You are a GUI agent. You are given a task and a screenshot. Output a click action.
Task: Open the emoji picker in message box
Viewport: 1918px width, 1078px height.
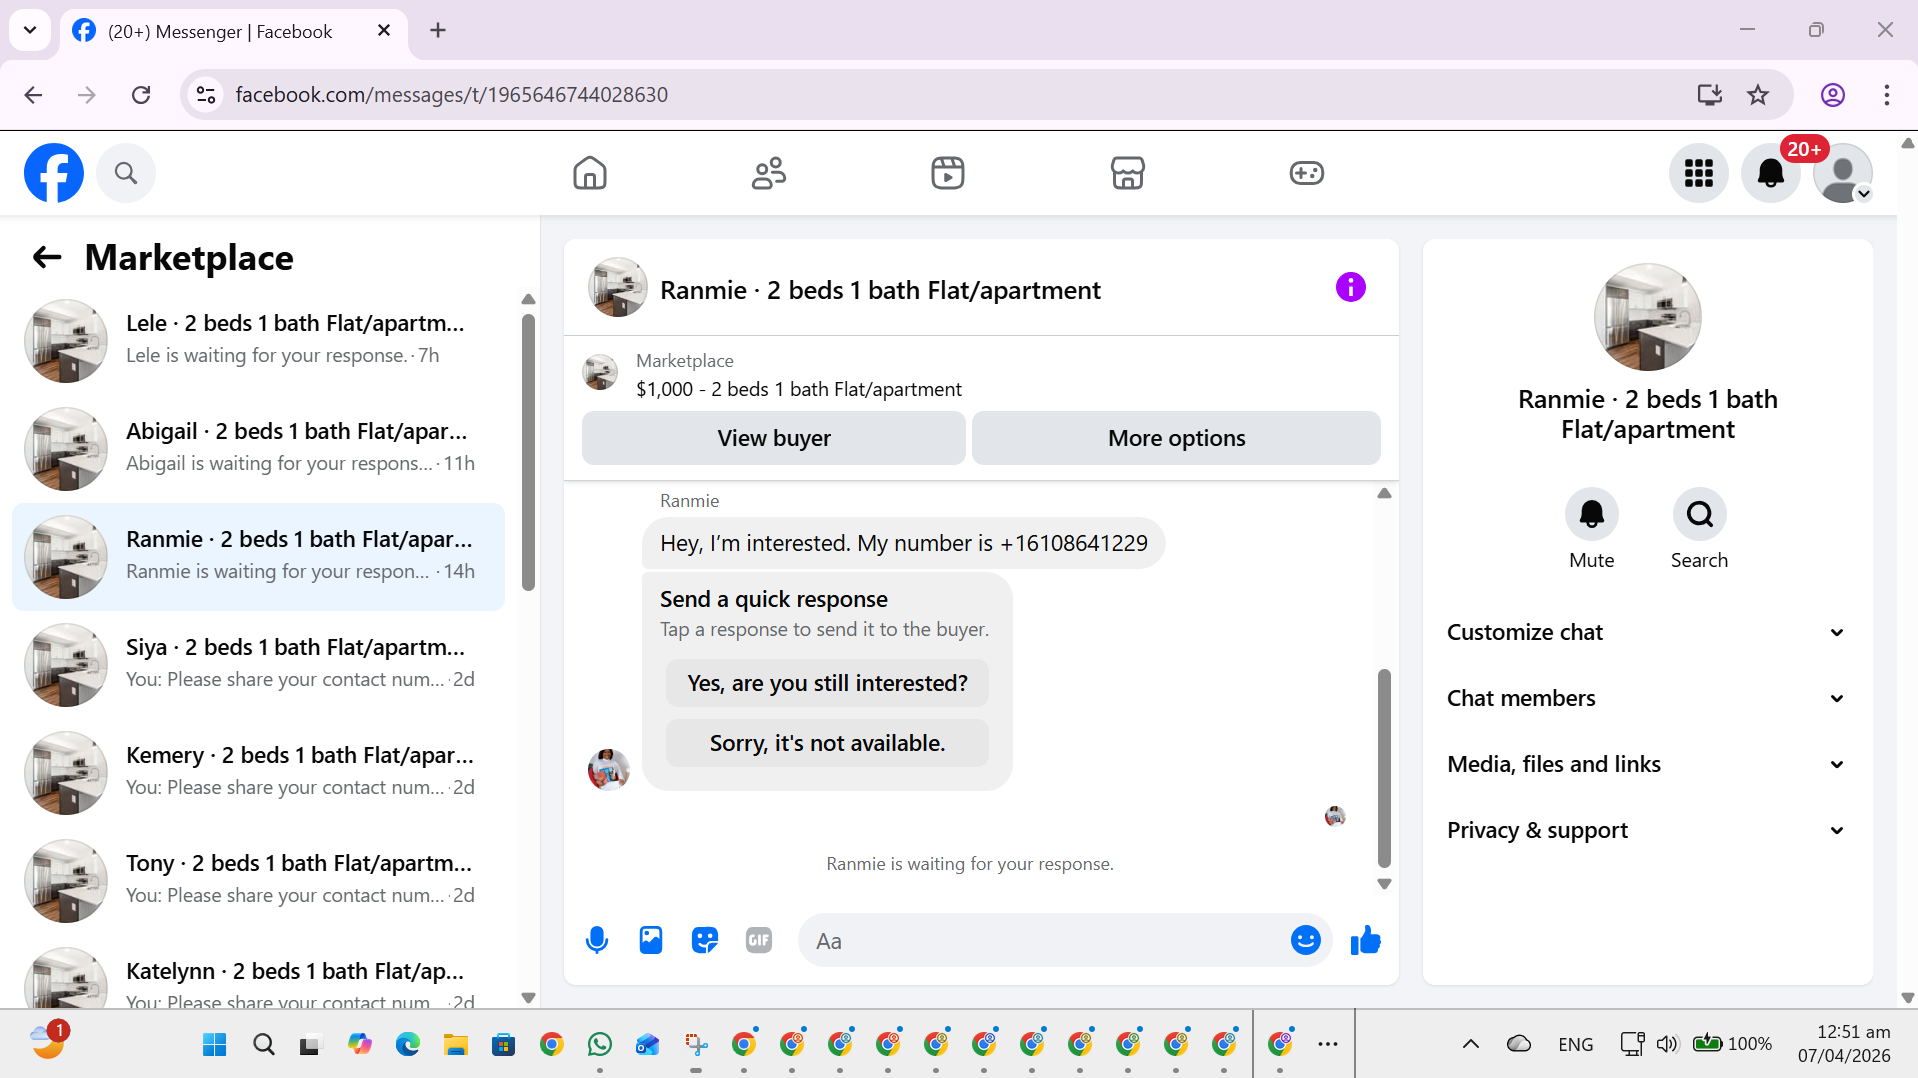coord(1306,940)
